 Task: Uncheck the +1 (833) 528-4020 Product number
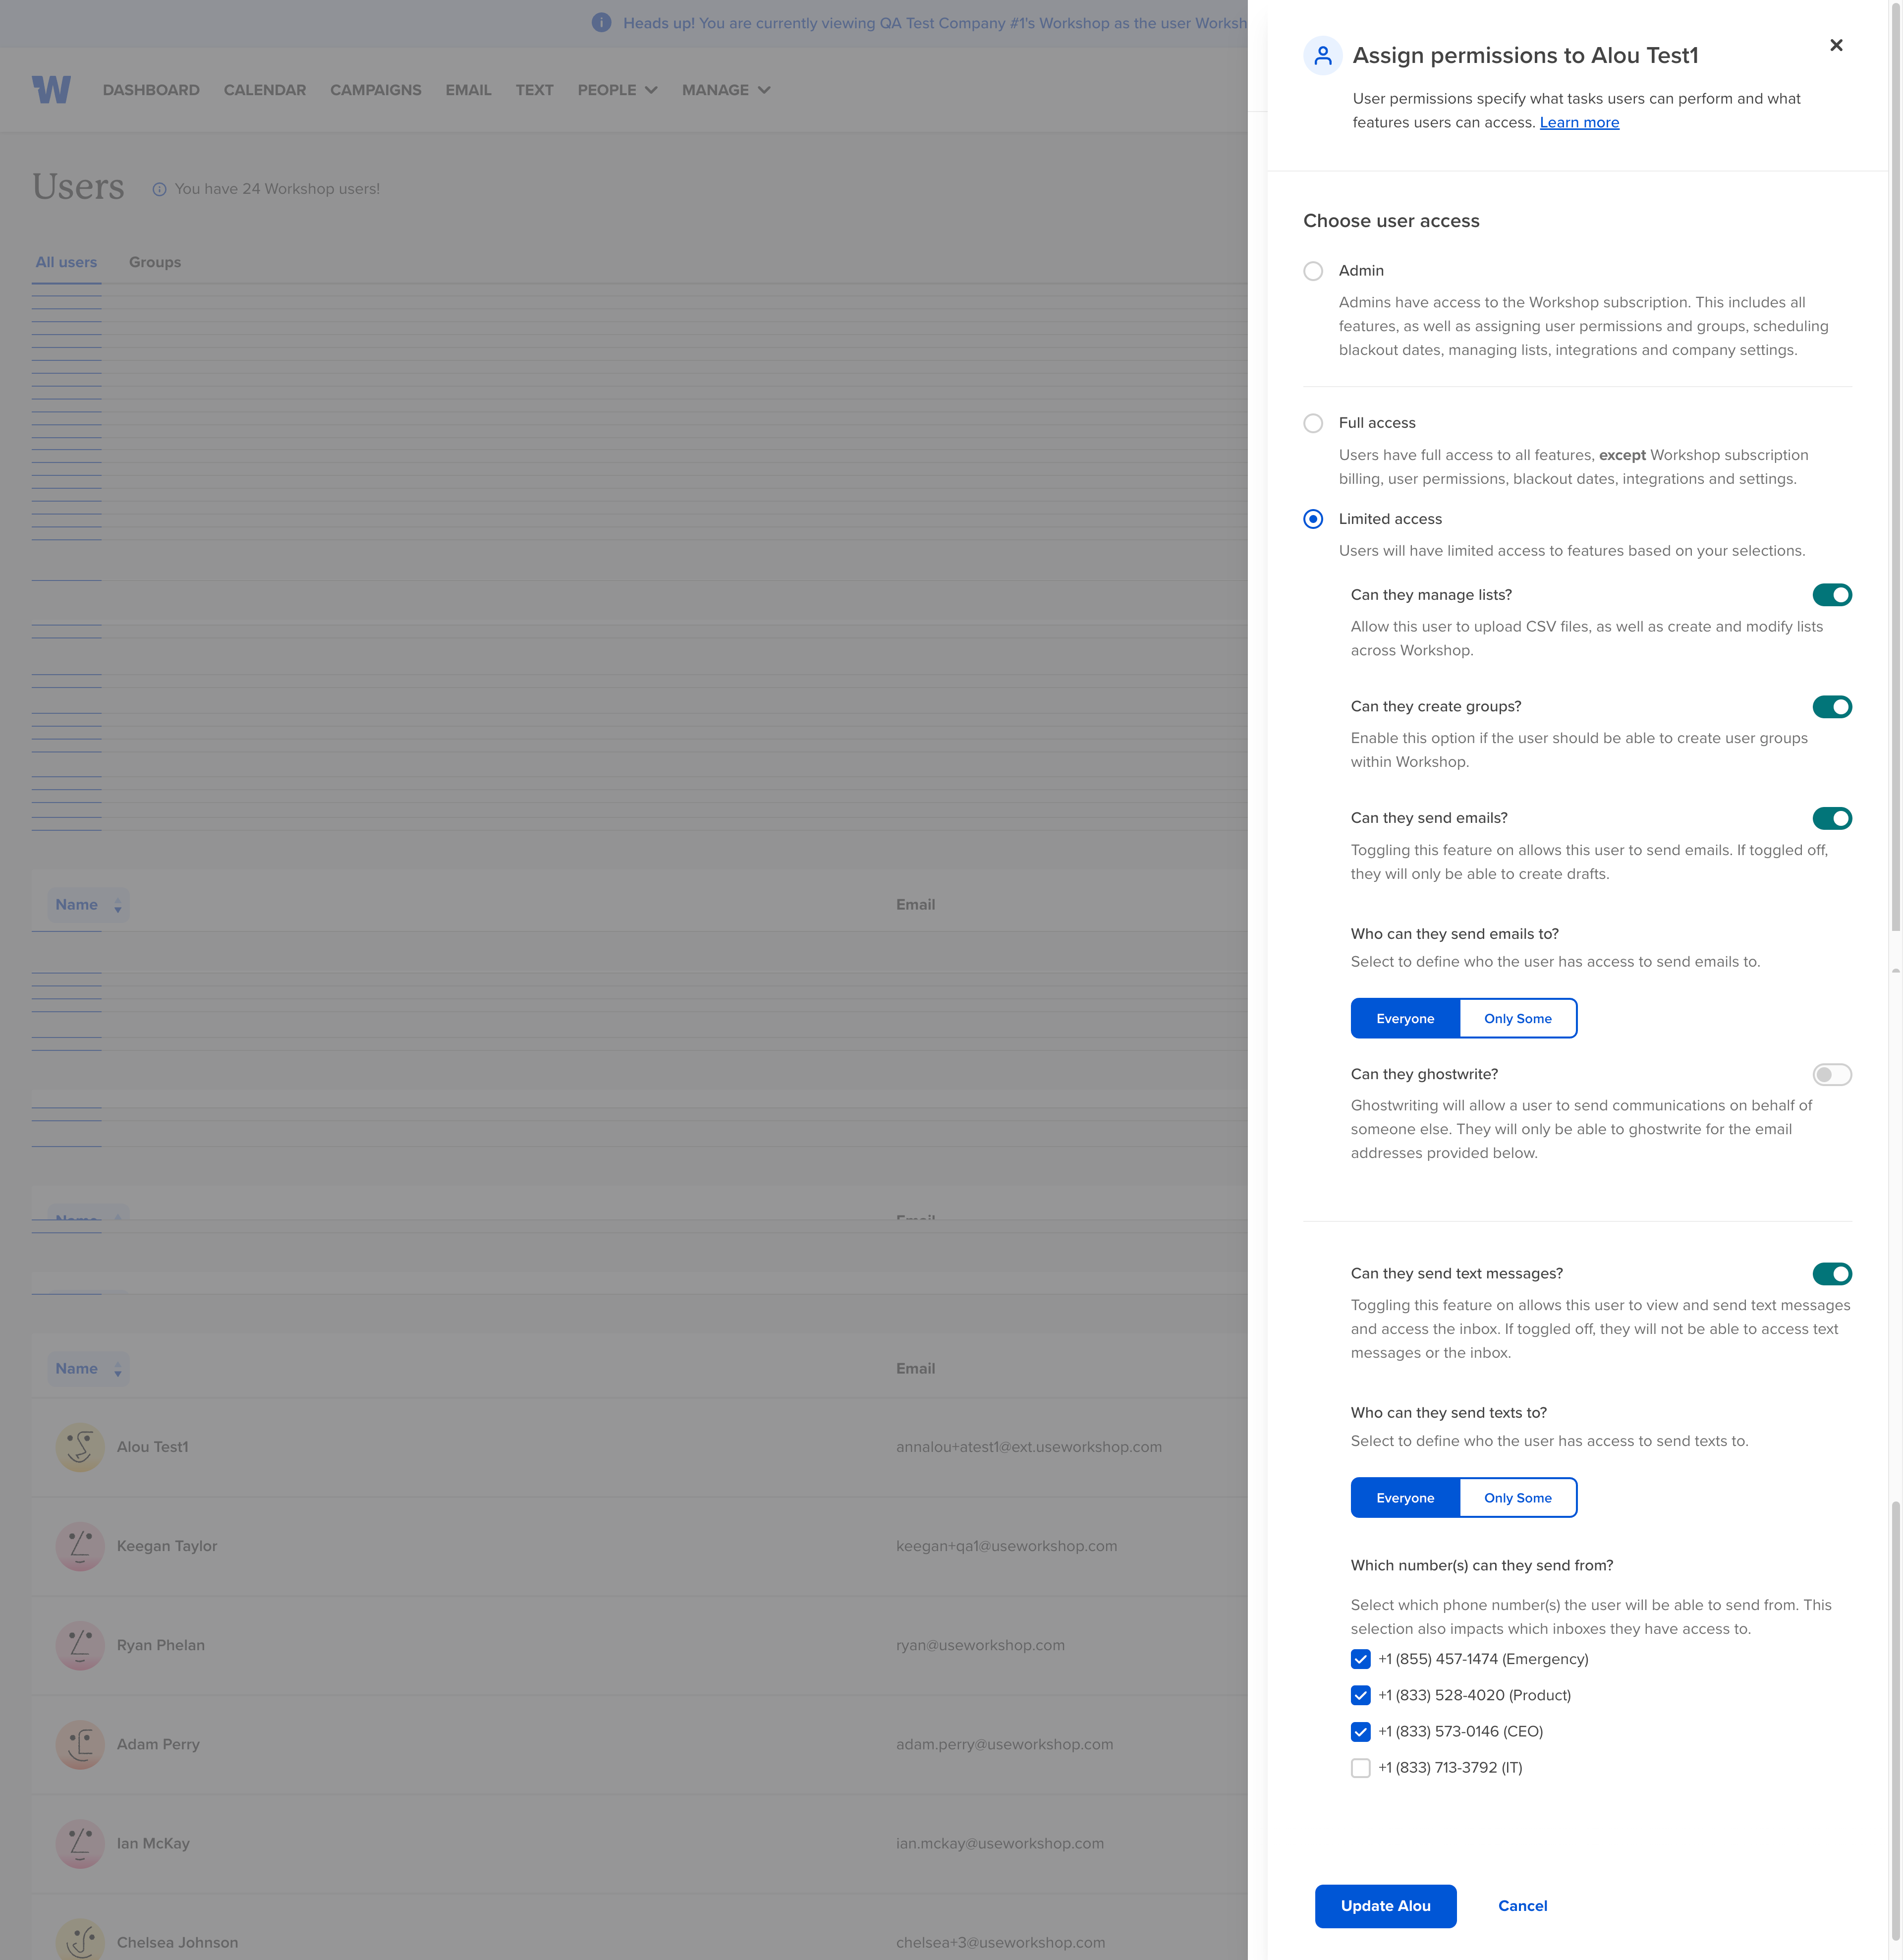pyautogui.click(x=1360, y=1695)
